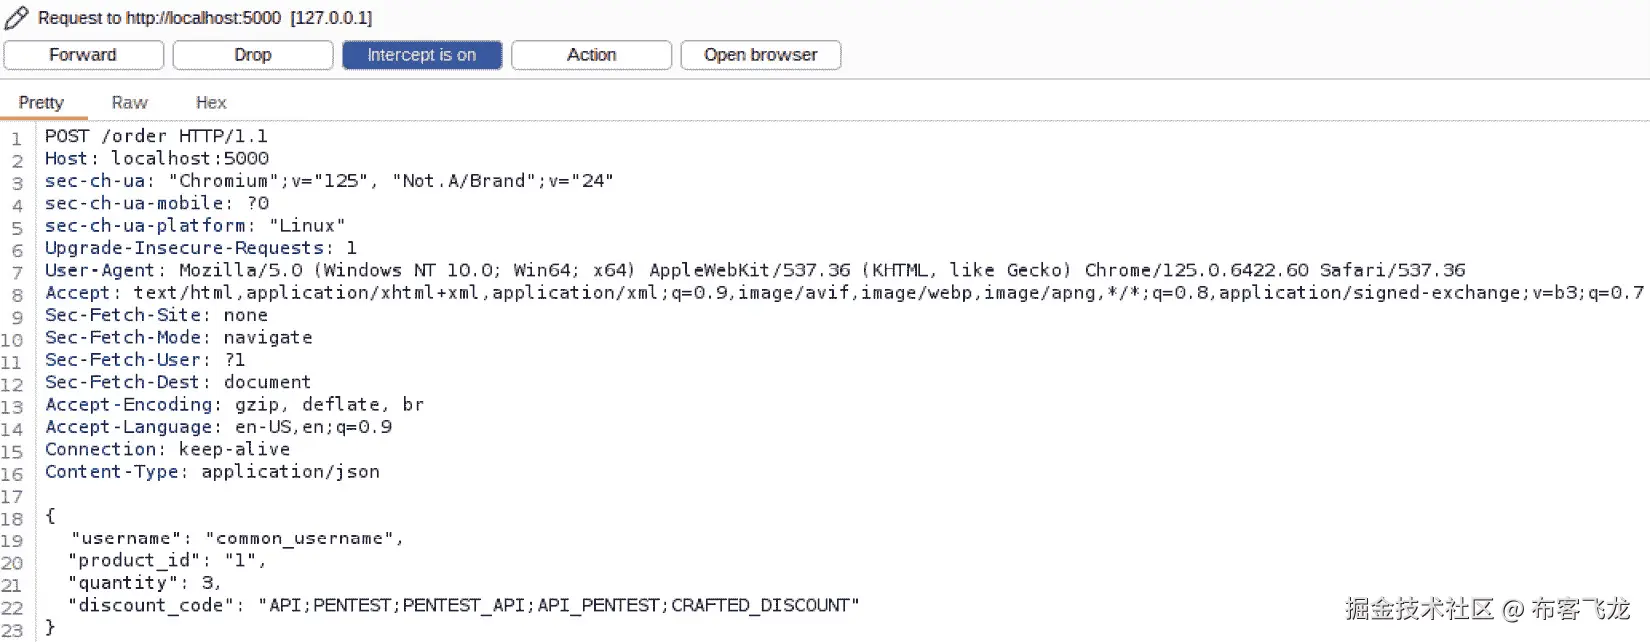
Task: Select the Pretty view tab
Action: click(41, 102)
